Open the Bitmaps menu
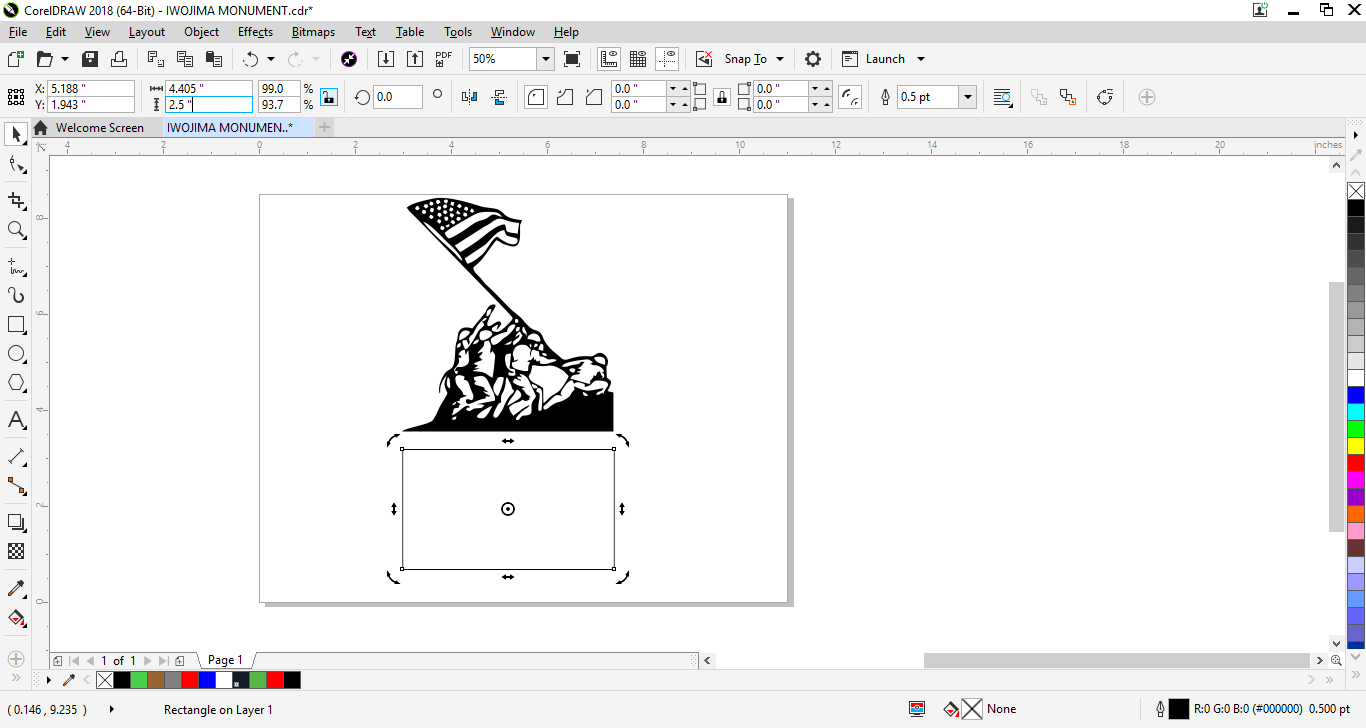This screenshot has height=728, width=1366. coord(313,32)
